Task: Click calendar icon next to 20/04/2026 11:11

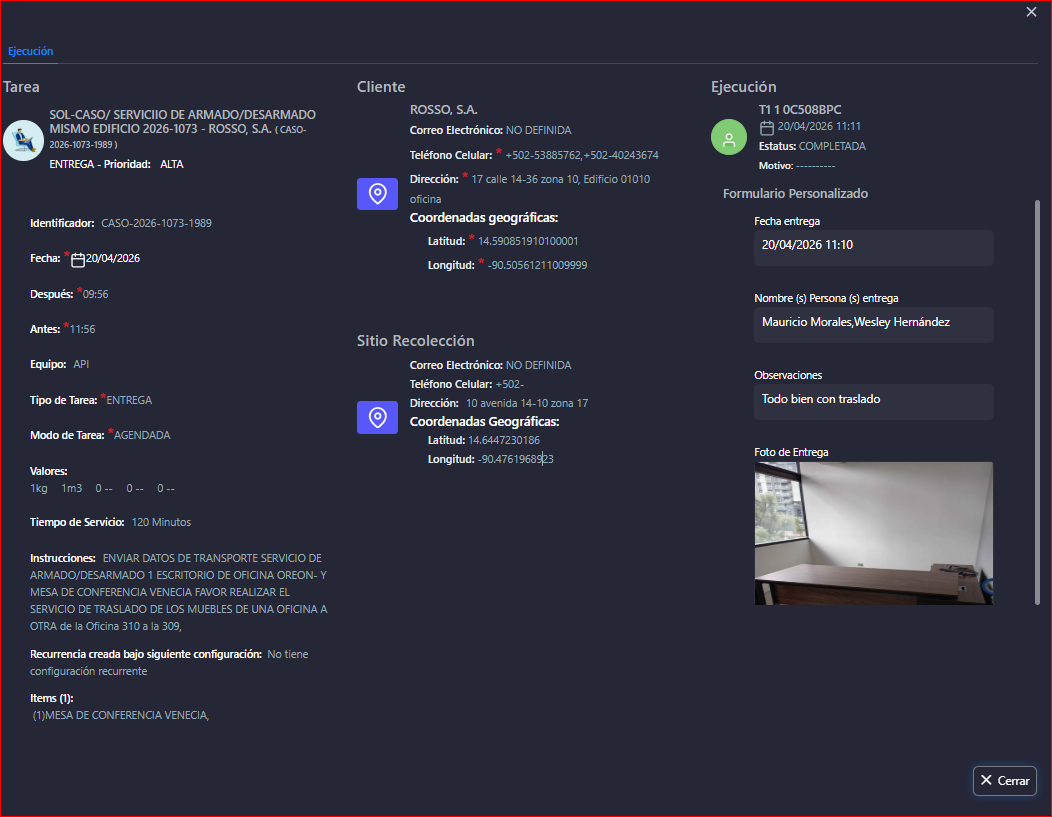Action: pos(767,127)
